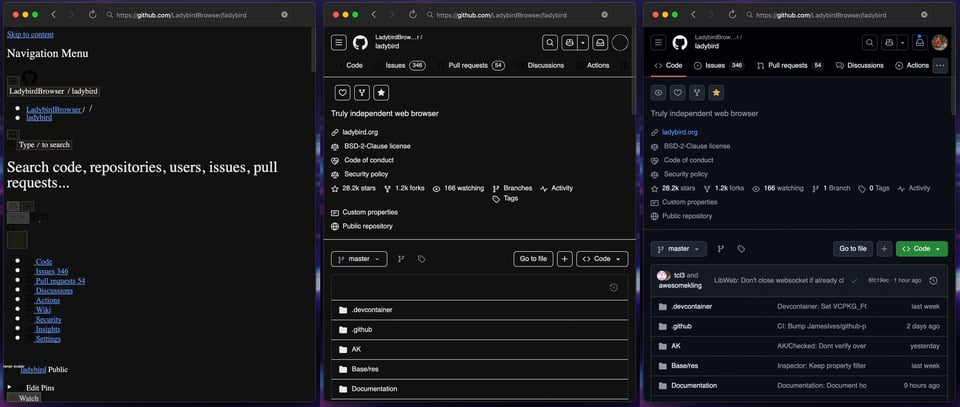960x407 pixels.
Task: Click the GitHub logo in the right window
Action: coord(680,42)
